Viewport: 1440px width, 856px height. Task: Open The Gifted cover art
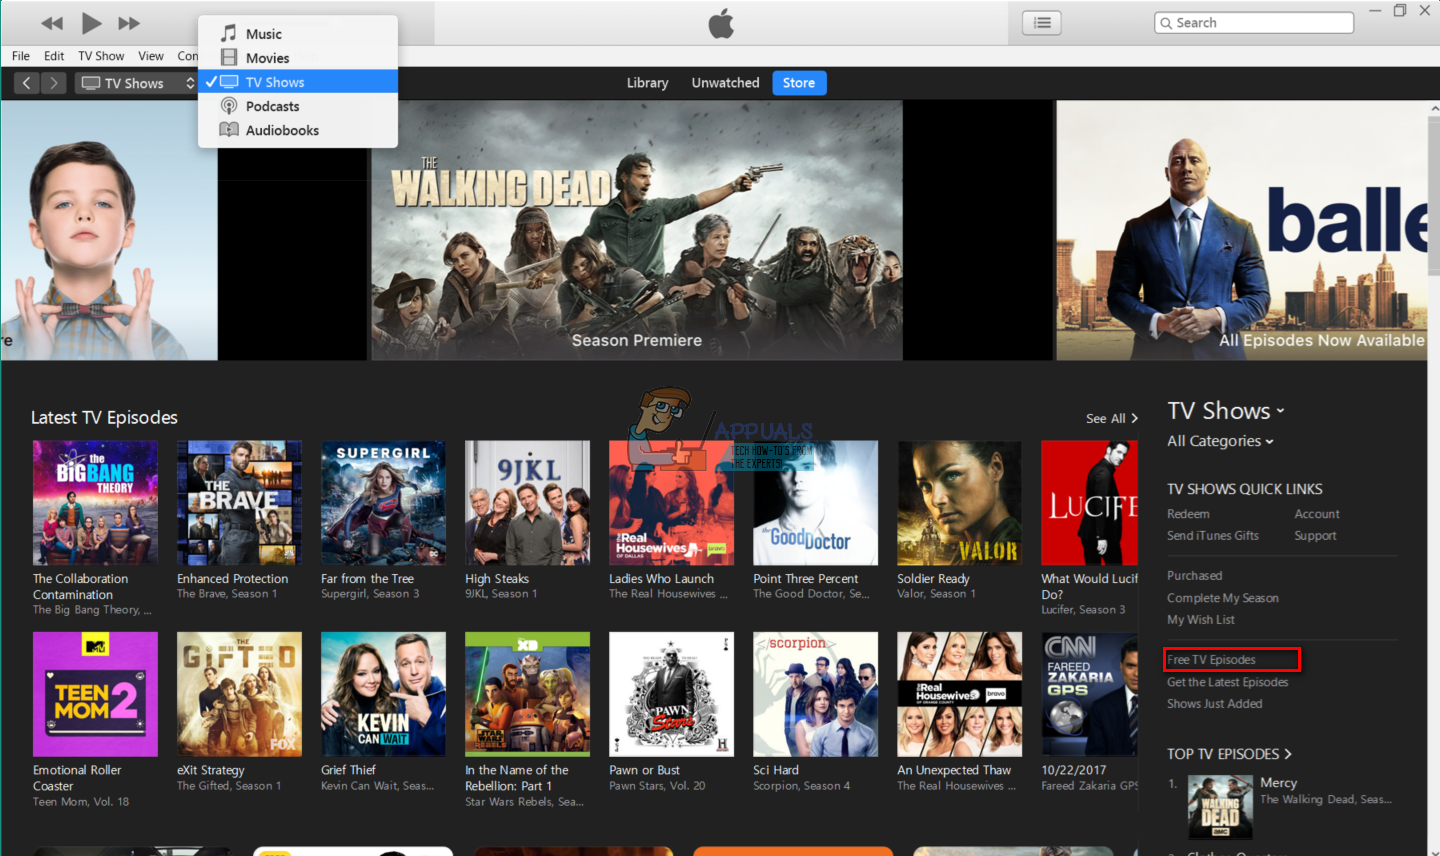239,694
